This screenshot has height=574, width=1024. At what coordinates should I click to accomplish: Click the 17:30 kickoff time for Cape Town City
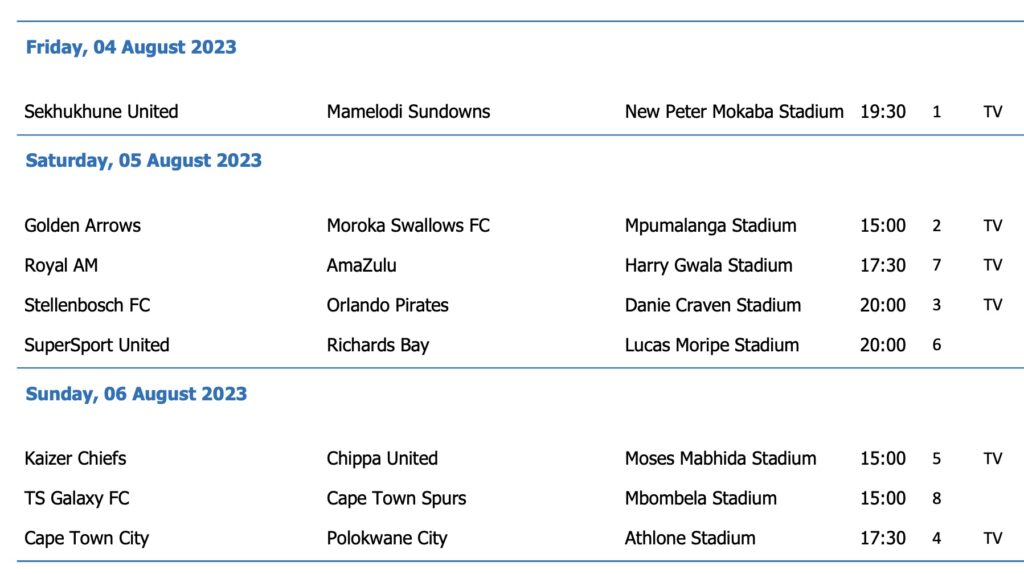[x=882, y=538]
